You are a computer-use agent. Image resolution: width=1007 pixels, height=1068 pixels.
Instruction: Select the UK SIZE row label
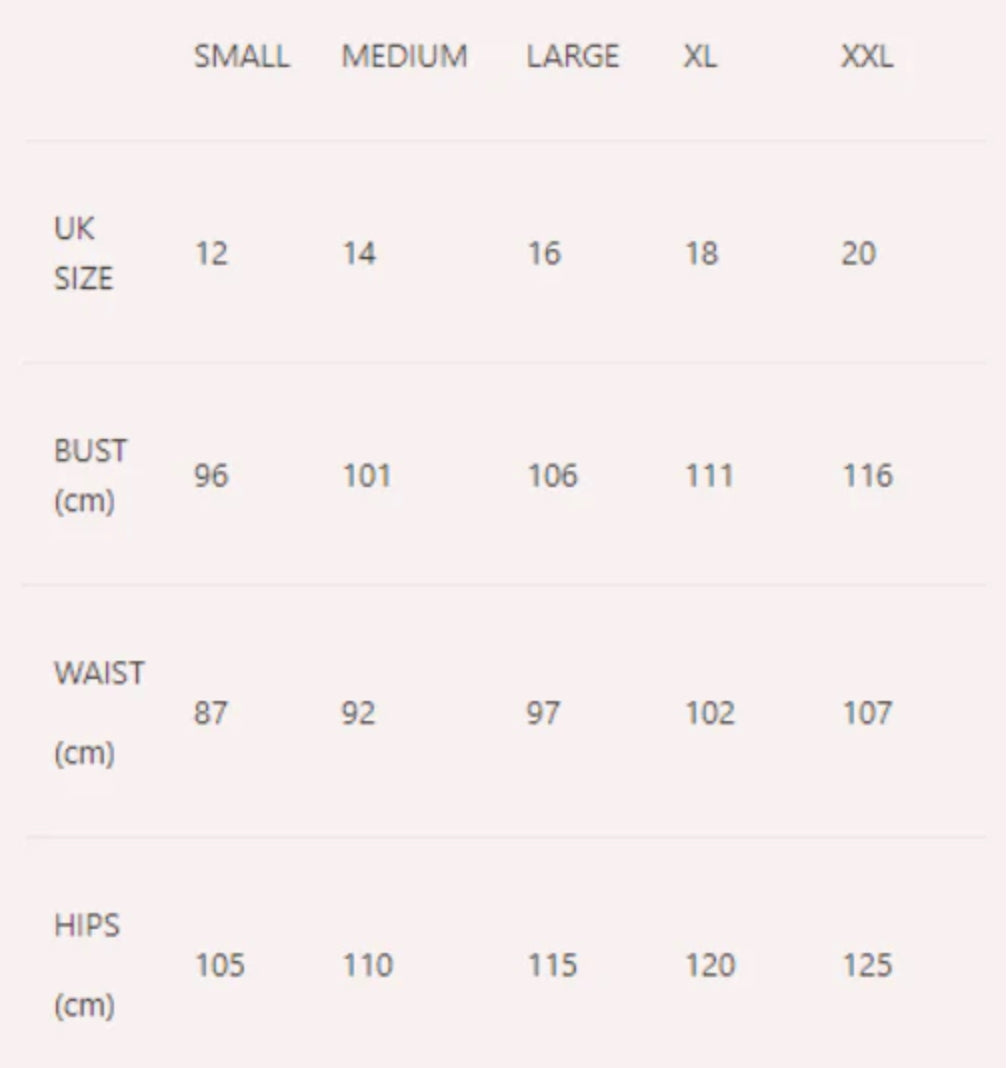click(84, 253)
